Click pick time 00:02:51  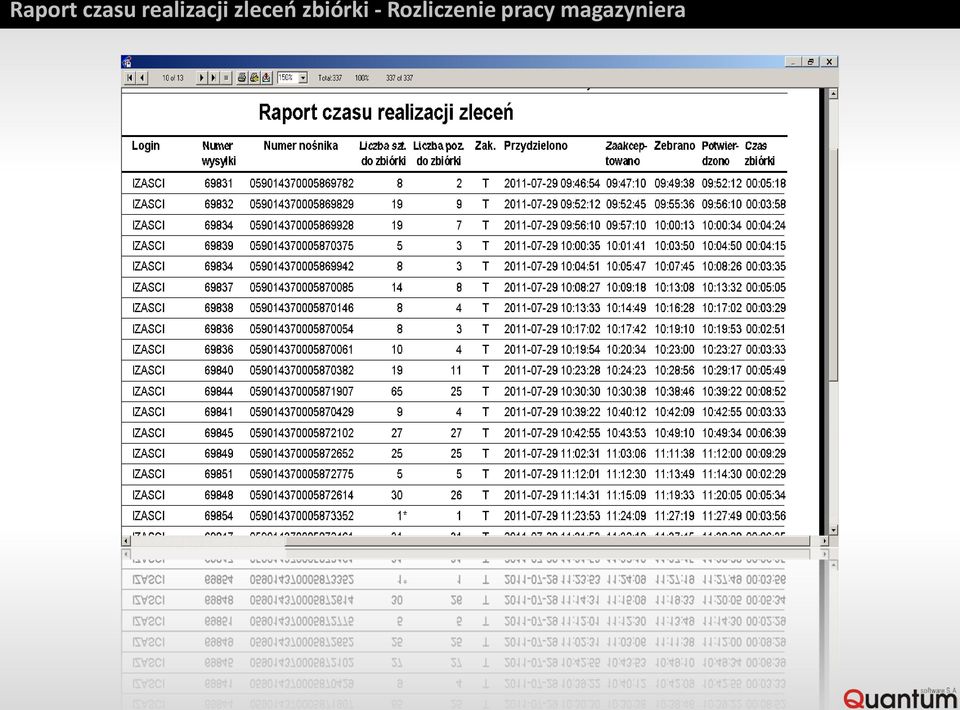(x=766, y=329)
